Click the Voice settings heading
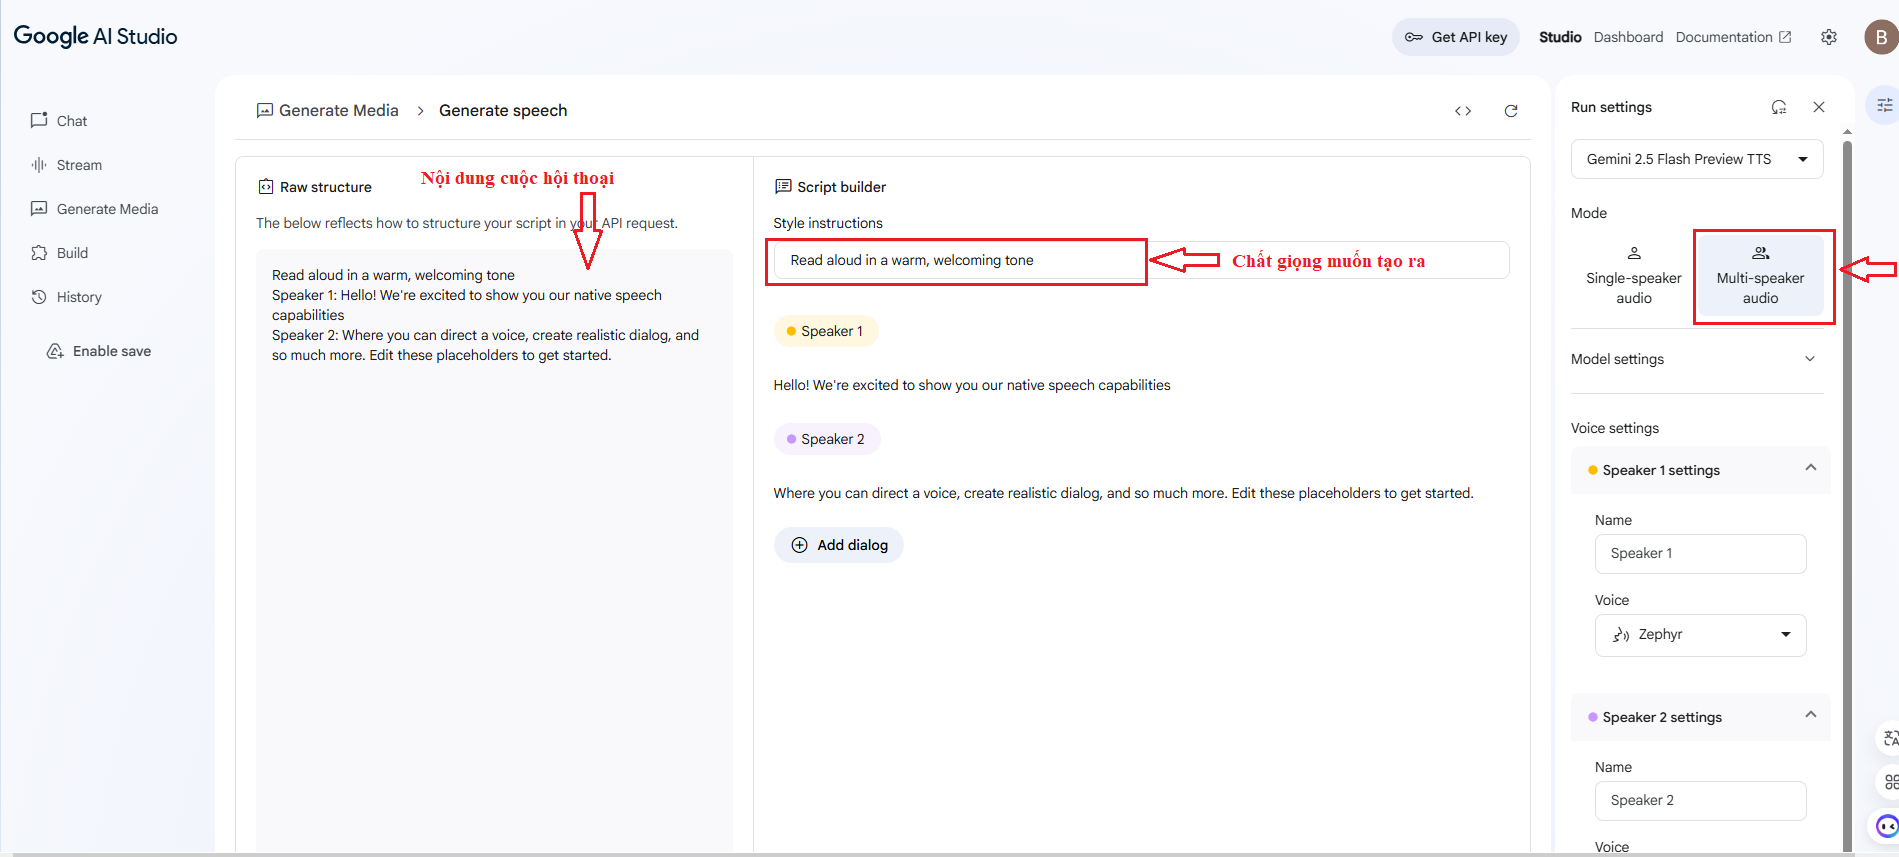 click(1615, 428)
